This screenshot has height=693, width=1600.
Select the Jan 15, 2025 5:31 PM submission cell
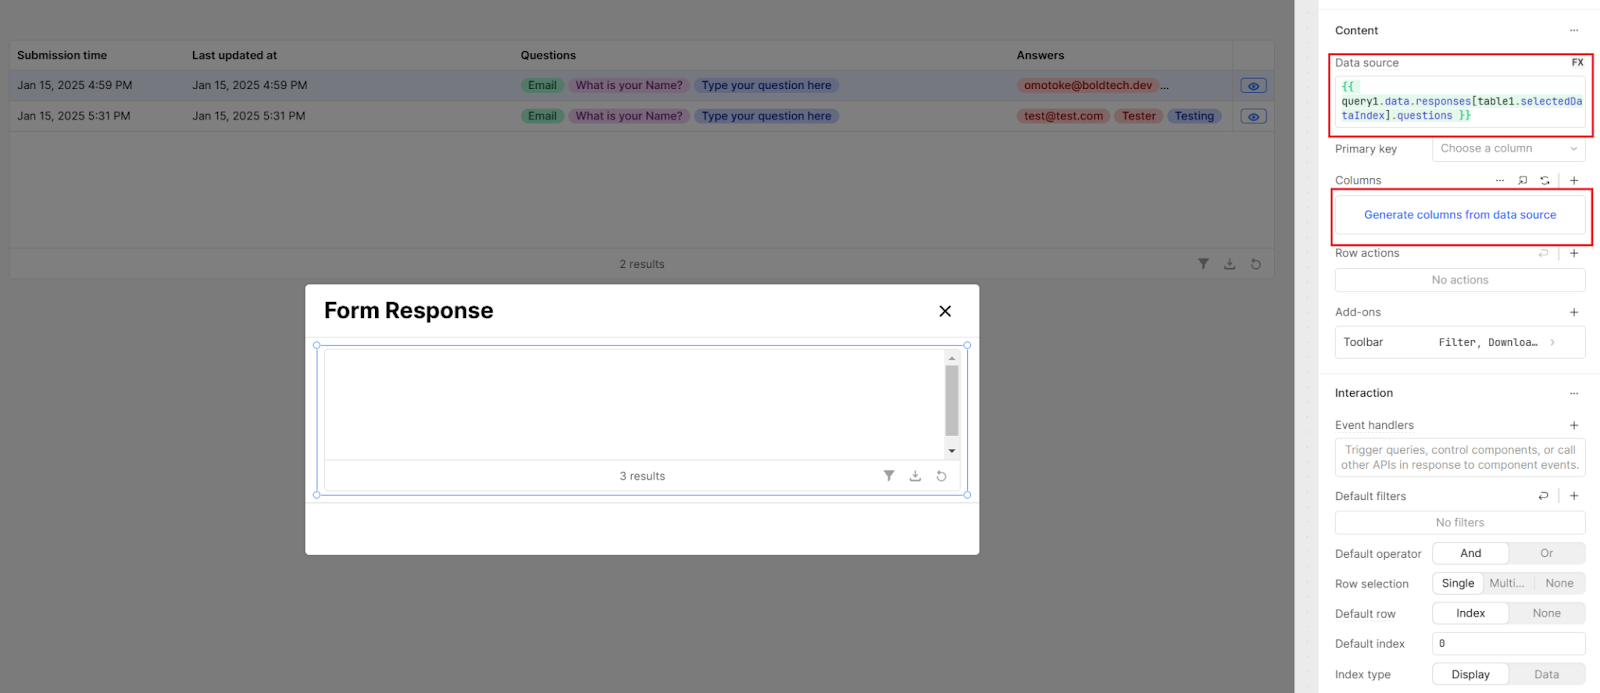74,117
